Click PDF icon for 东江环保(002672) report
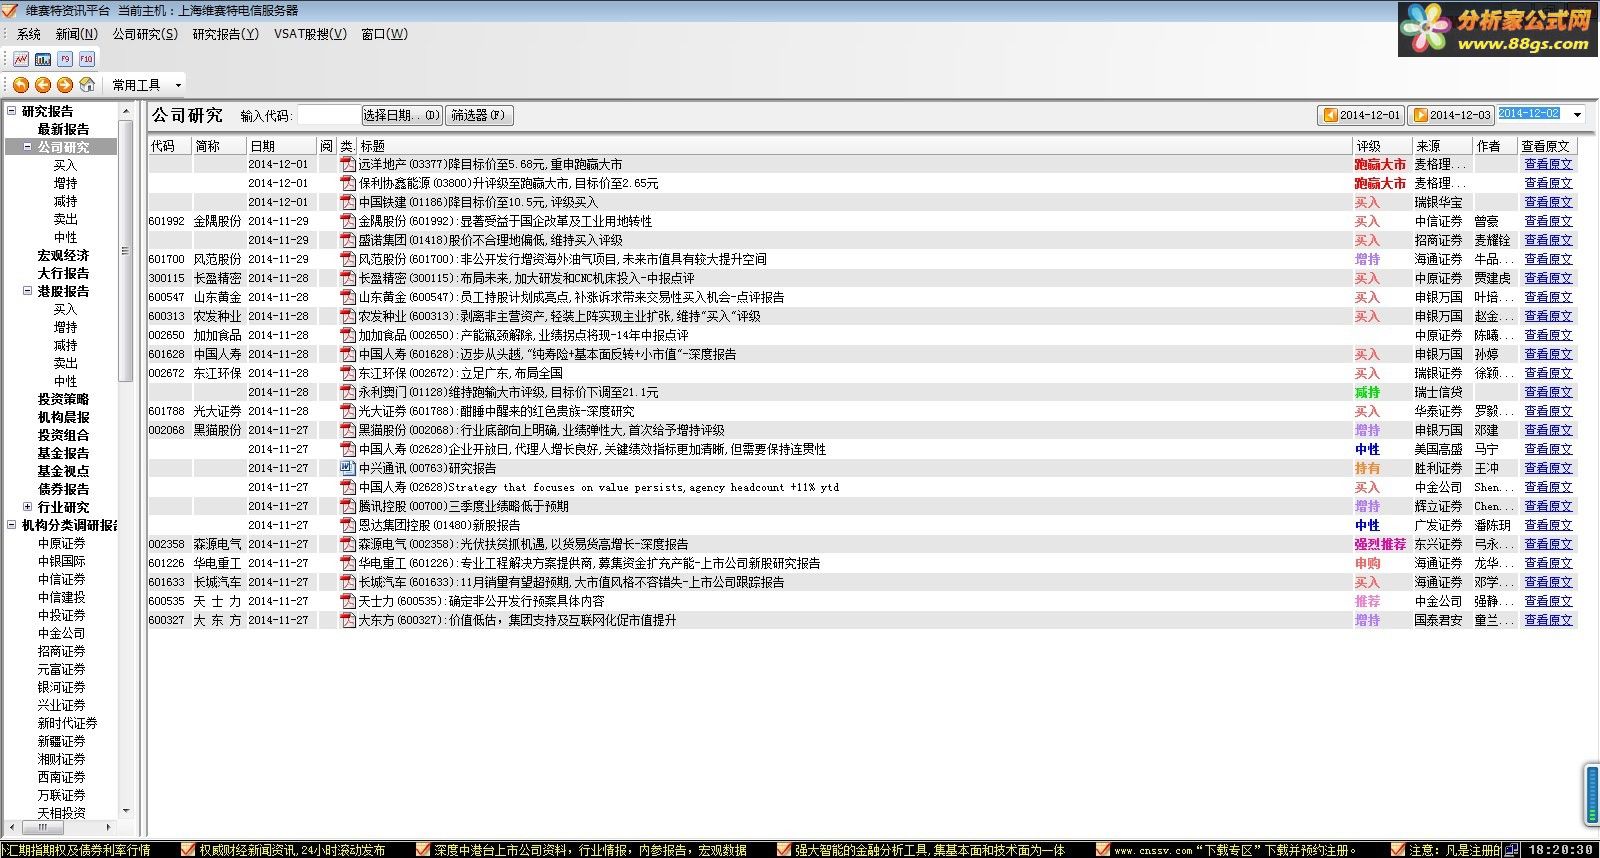Screen dimensions: 1600x858 tap(348, 373)
